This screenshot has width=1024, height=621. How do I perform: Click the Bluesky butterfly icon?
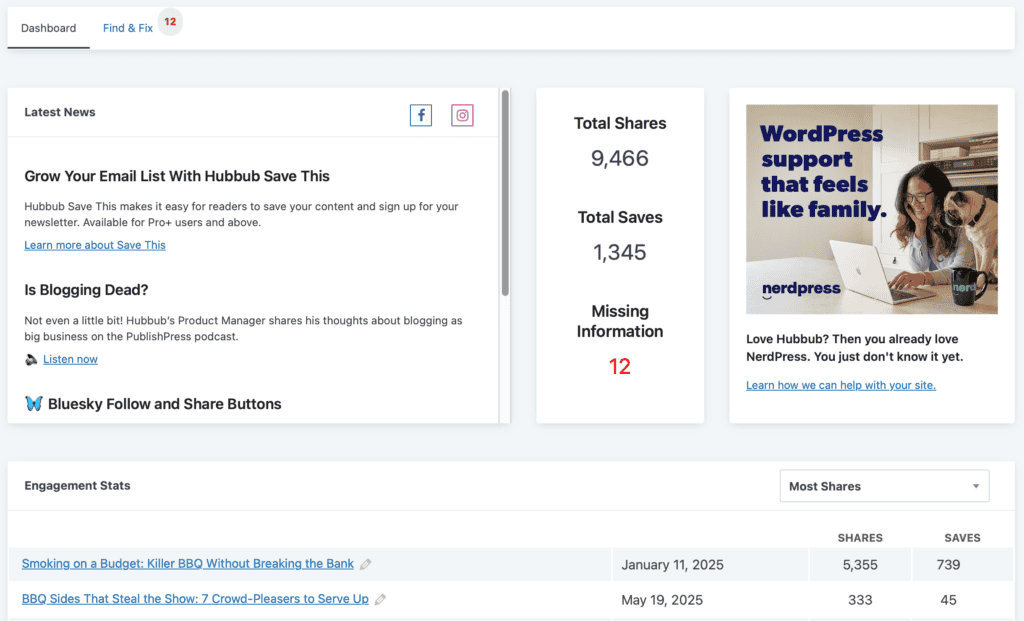click(33, 404)
